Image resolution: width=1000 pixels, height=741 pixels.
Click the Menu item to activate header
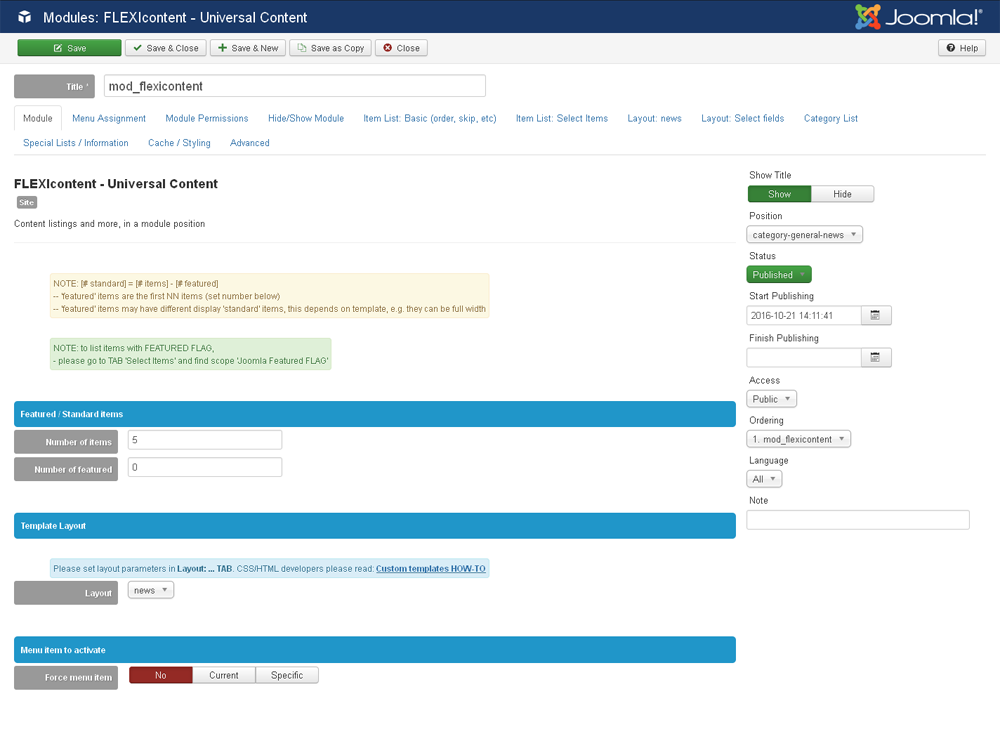[x=375, y=650]
